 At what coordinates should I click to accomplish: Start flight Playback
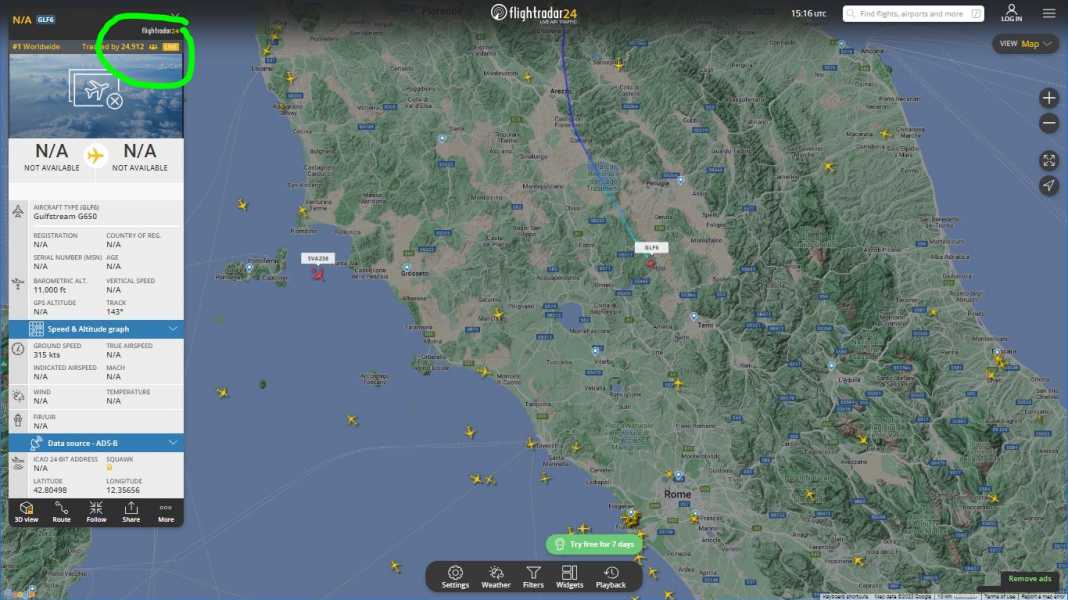coord(611,577)
